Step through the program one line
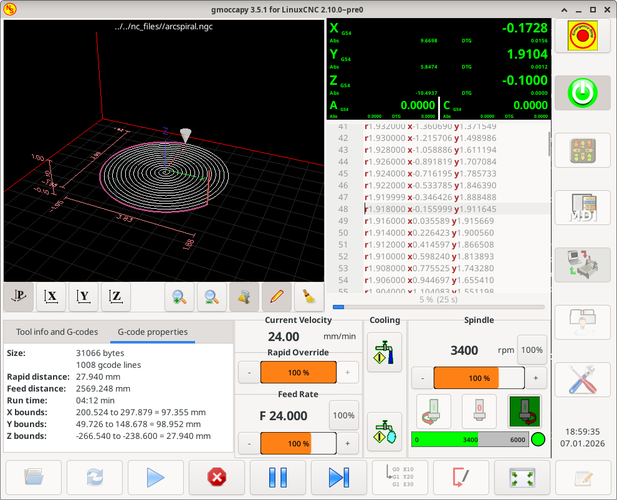Screen dimensions: 617x500 tap(338, 476)
